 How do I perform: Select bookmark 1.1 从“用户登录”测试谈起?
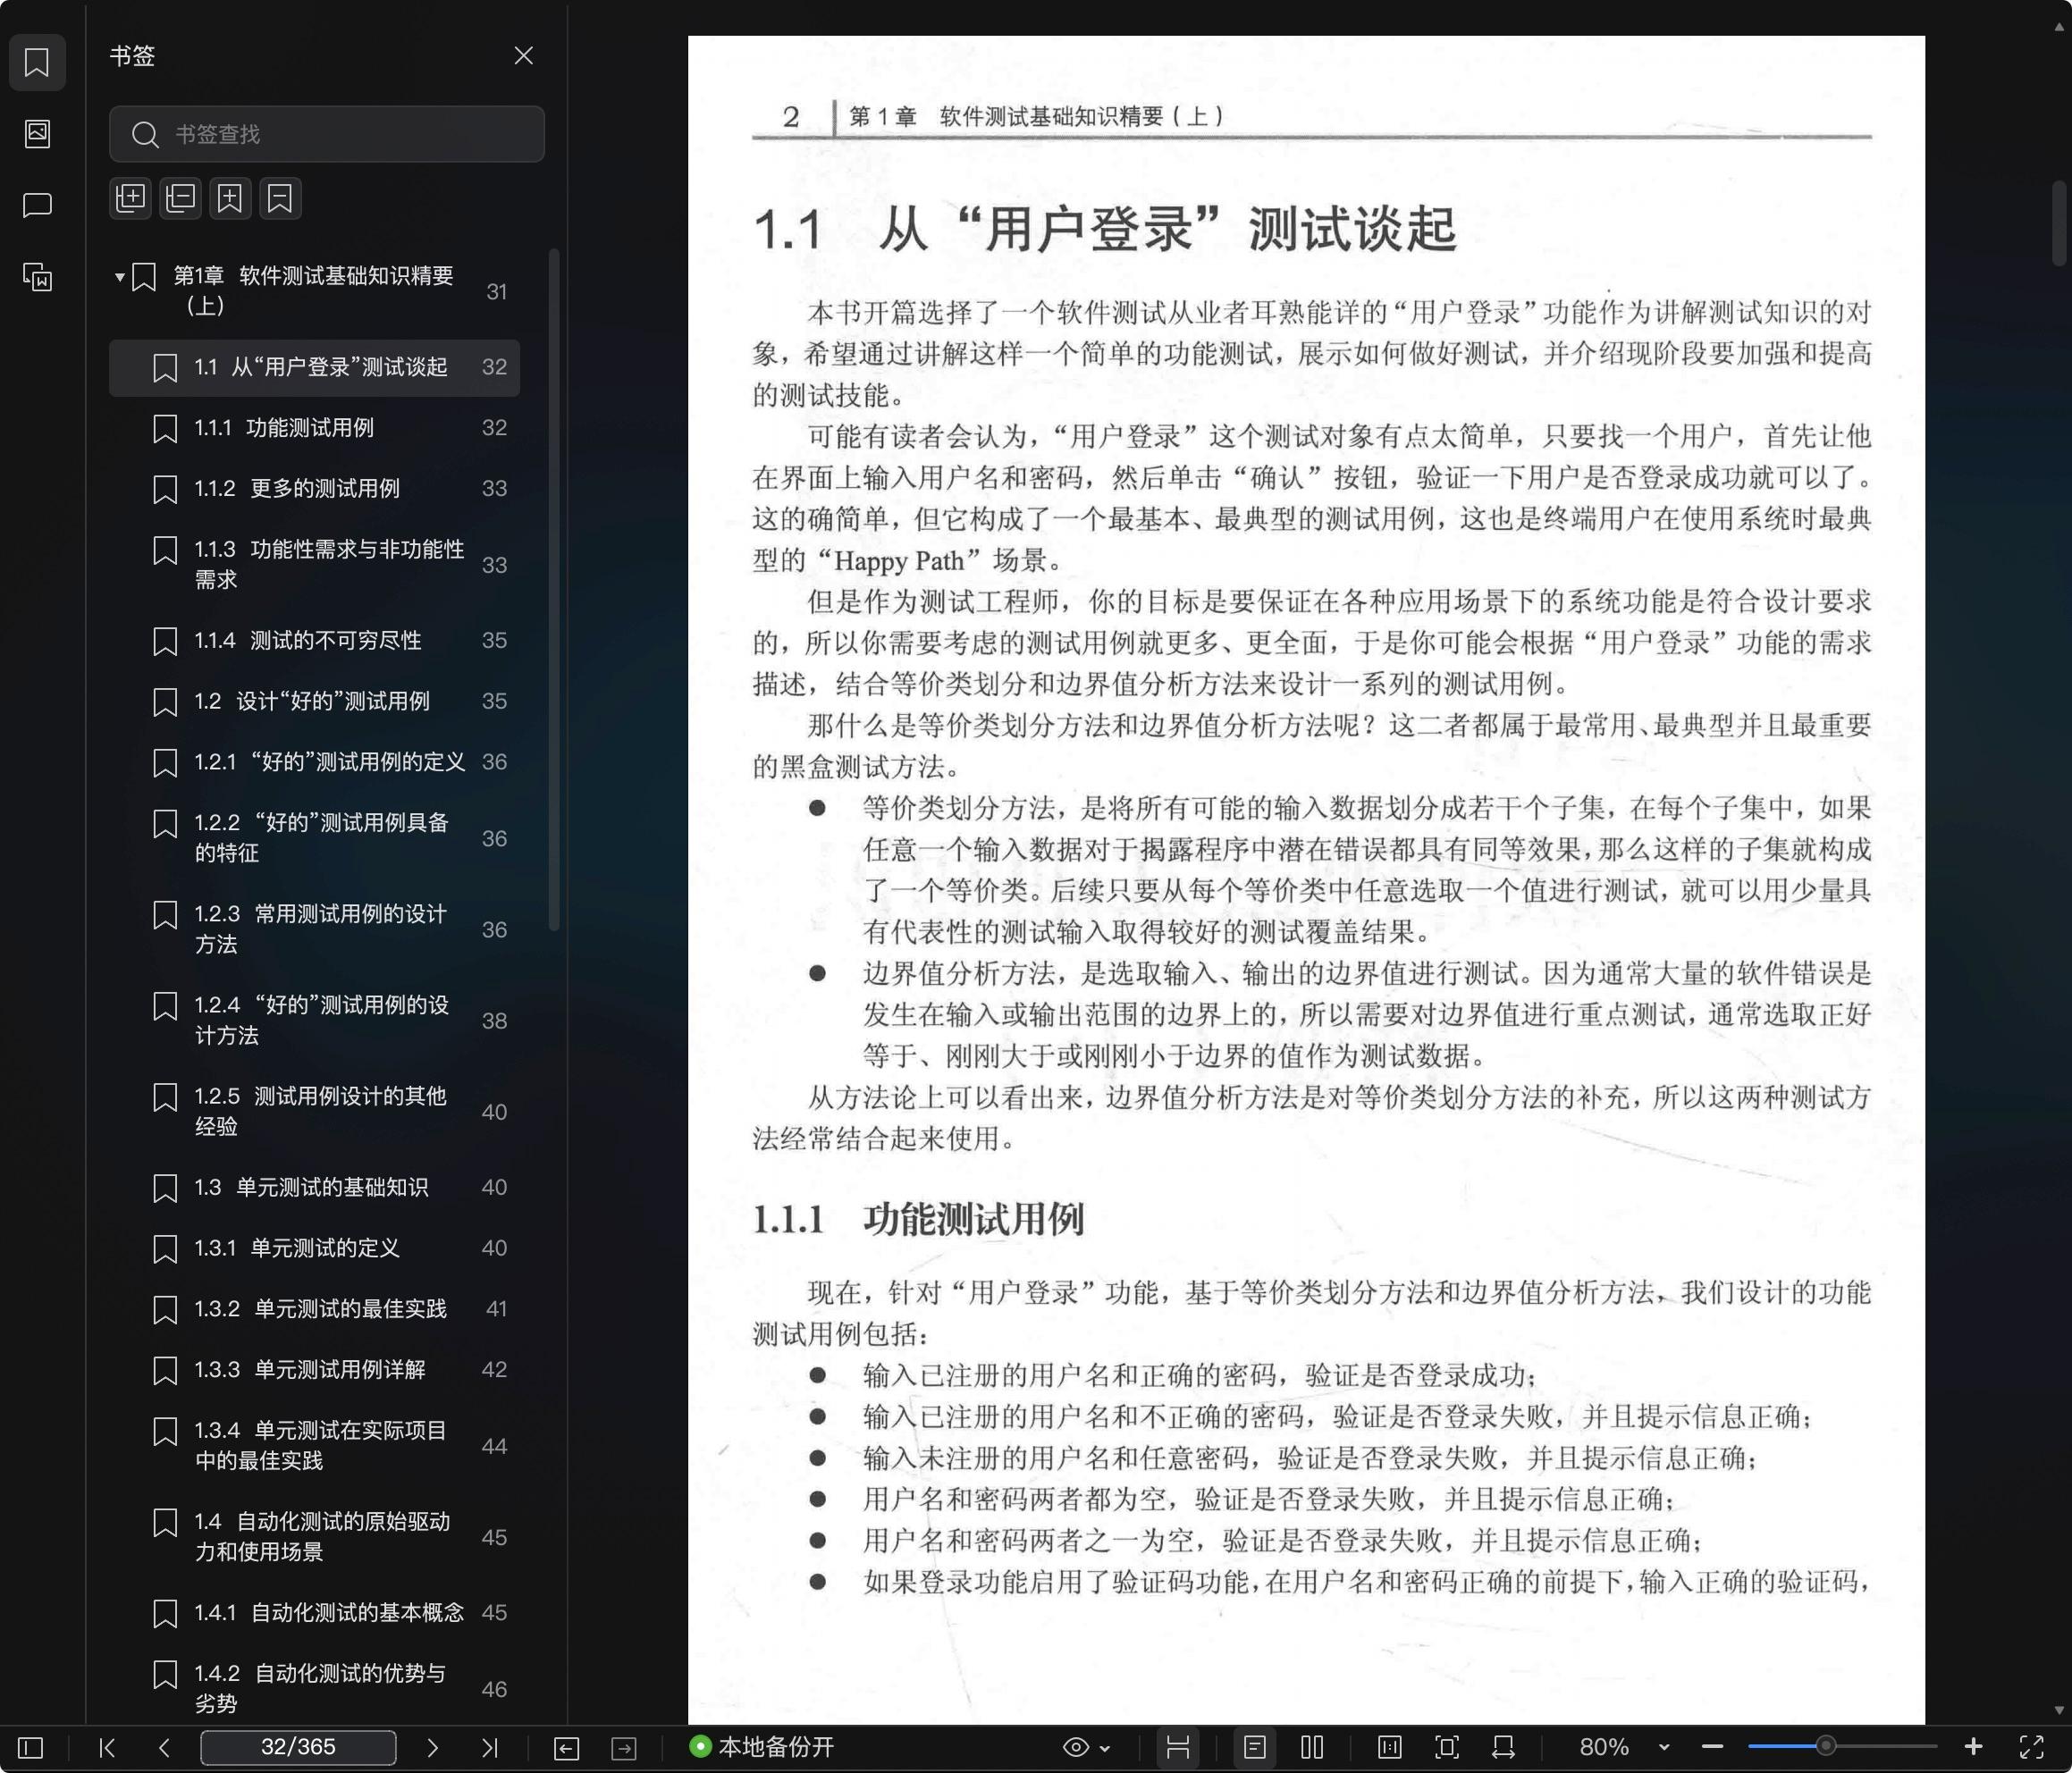(x=314, y=367)
